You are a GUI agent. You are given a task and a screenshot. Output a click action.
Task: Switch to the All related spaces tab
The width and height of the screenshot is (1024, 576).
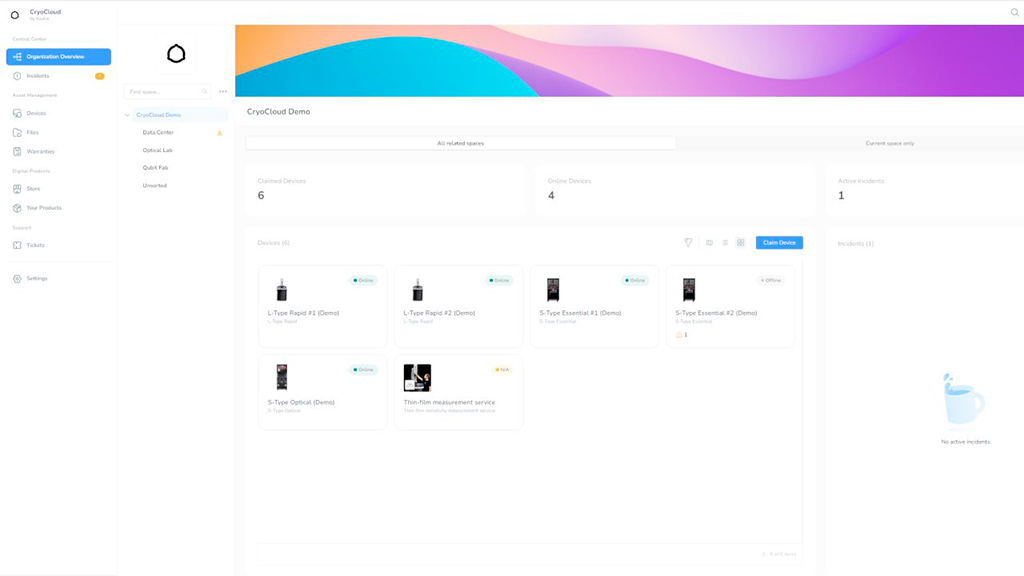pos(460,143)
